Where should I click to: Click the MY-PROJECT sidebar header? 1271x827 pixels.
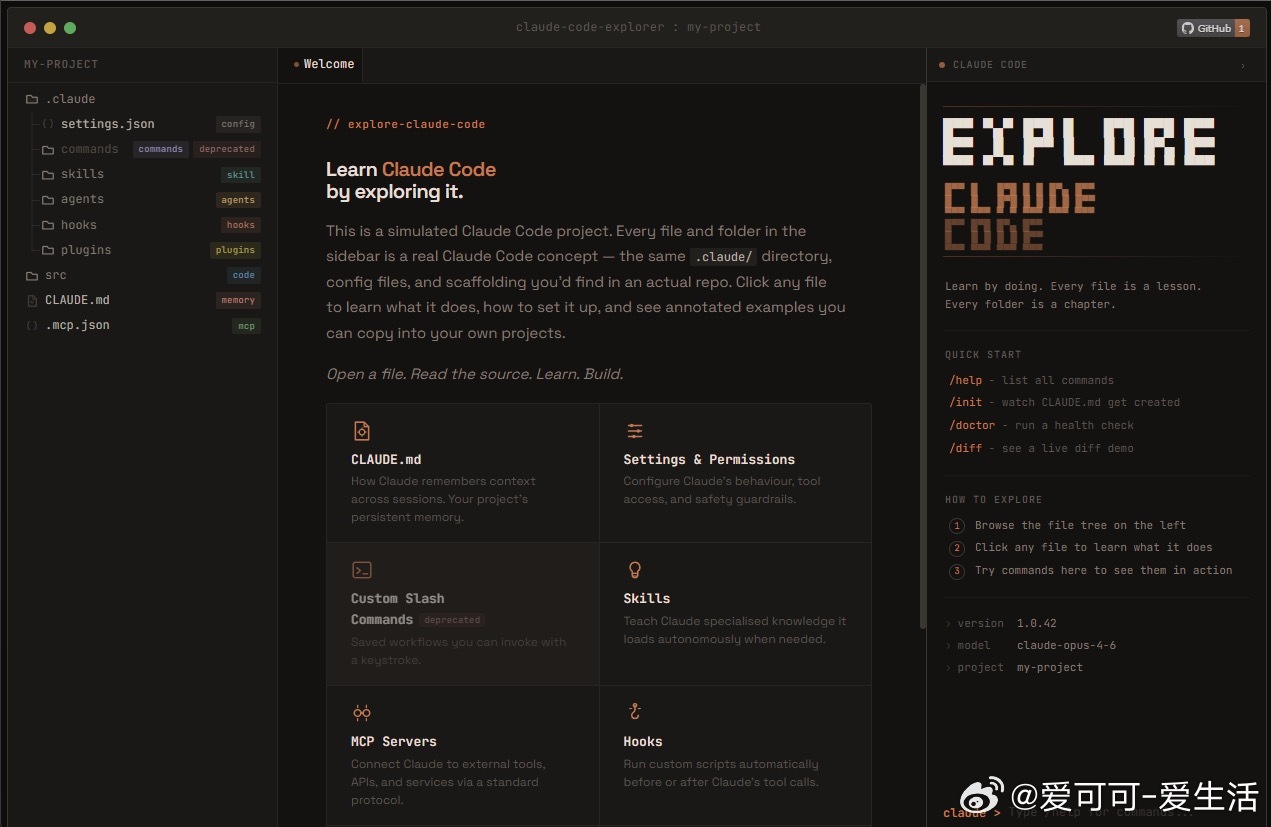point(61,64)
